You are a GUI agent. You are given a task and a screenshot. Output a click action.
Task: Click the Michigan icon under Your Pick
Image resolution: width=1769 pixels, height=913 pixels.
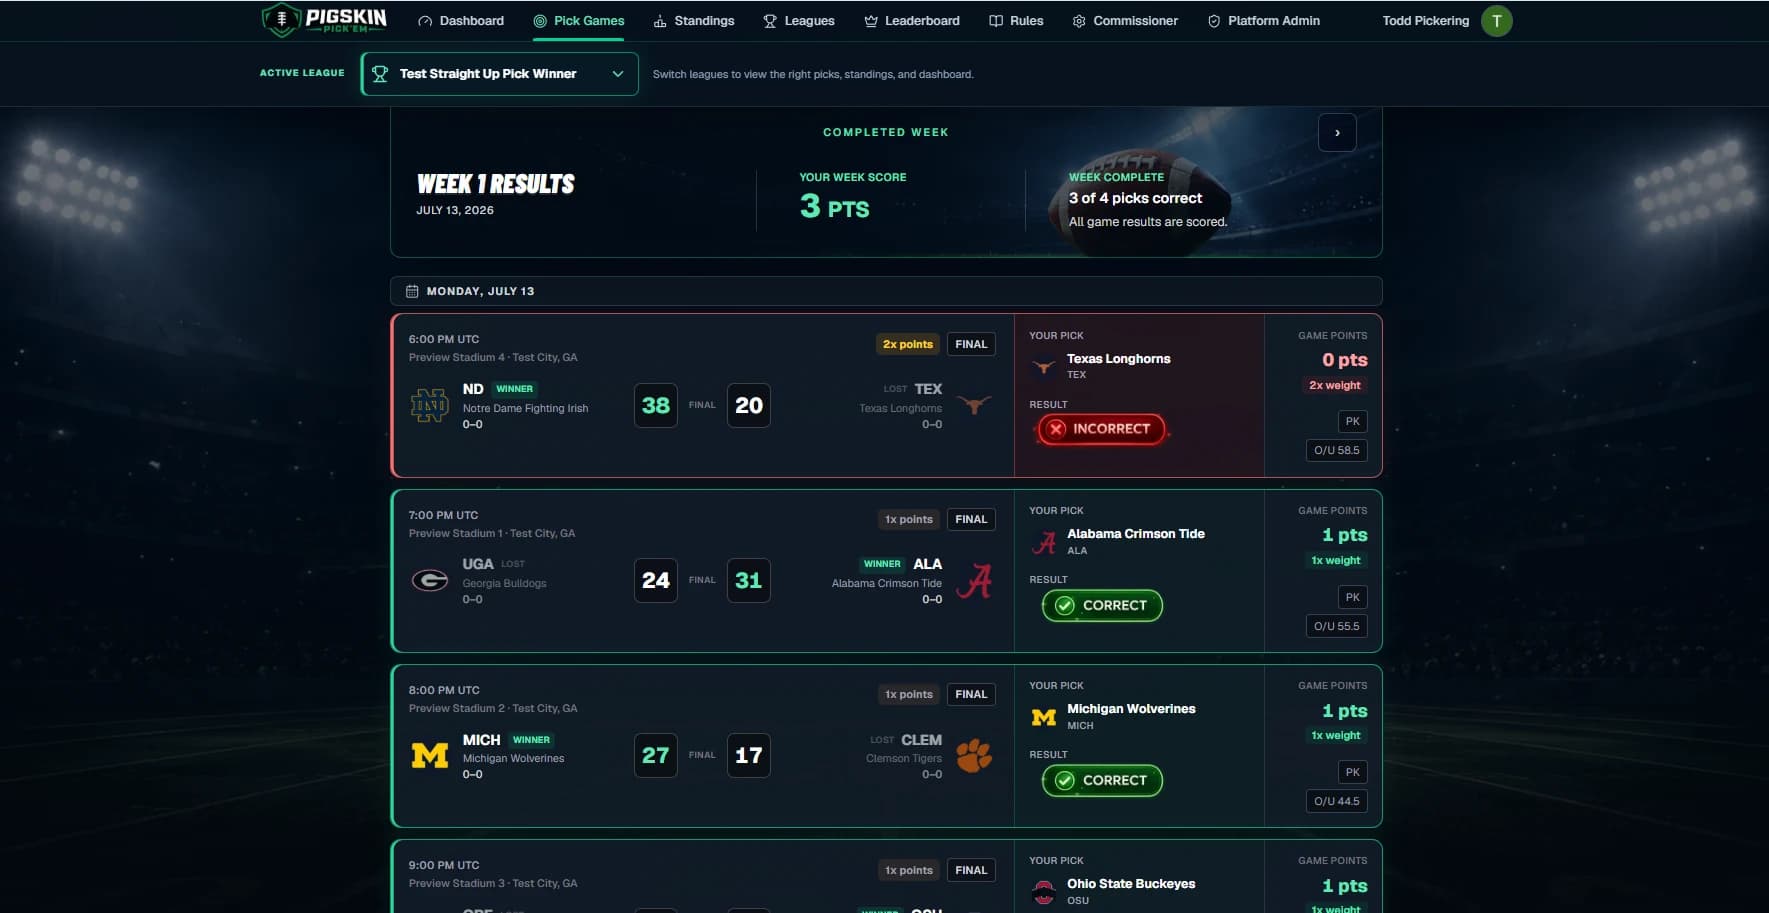point(1044,717)
